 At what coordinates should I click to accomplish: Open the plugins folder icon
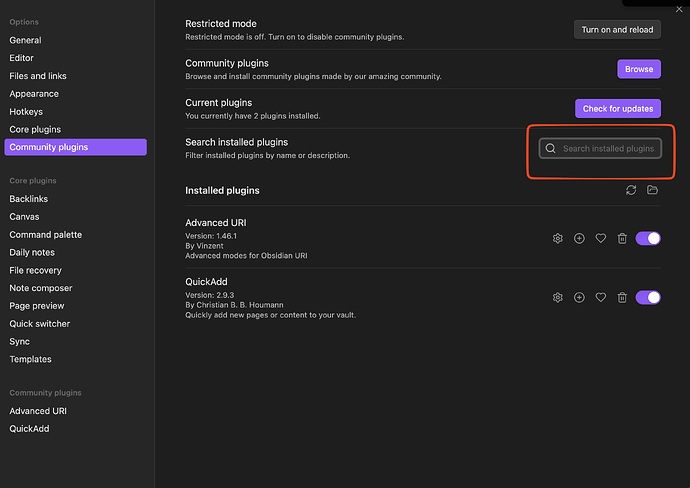click(653, 190)
